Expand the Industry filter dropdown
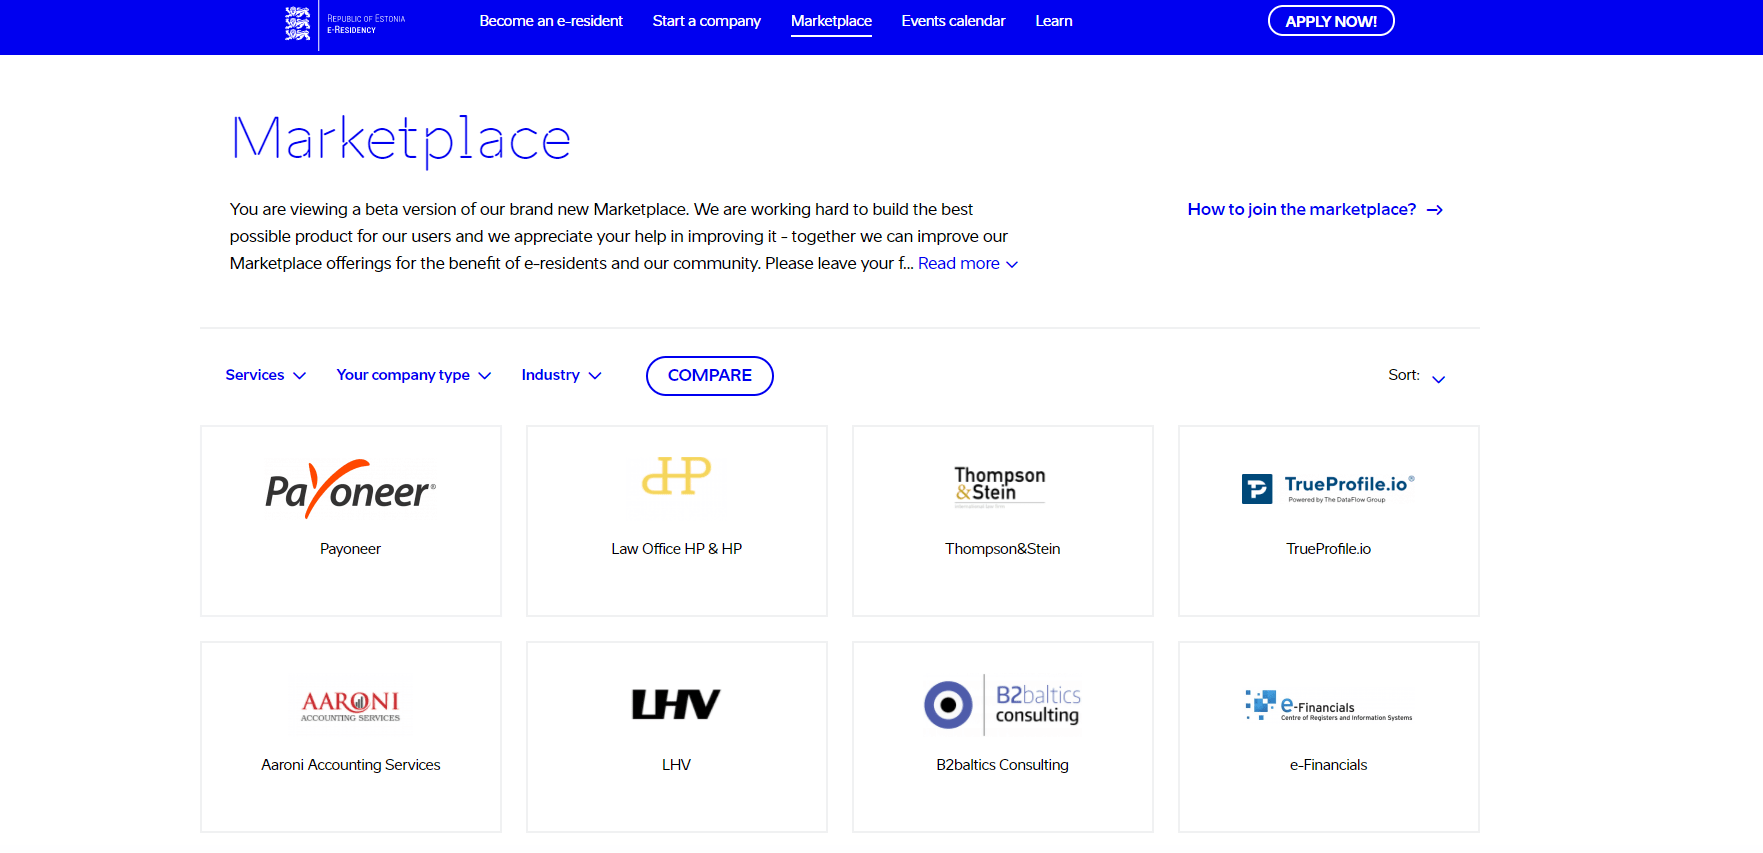This screenshot has height=853, width=1763. pyautogui.click(x=561, y=375)
